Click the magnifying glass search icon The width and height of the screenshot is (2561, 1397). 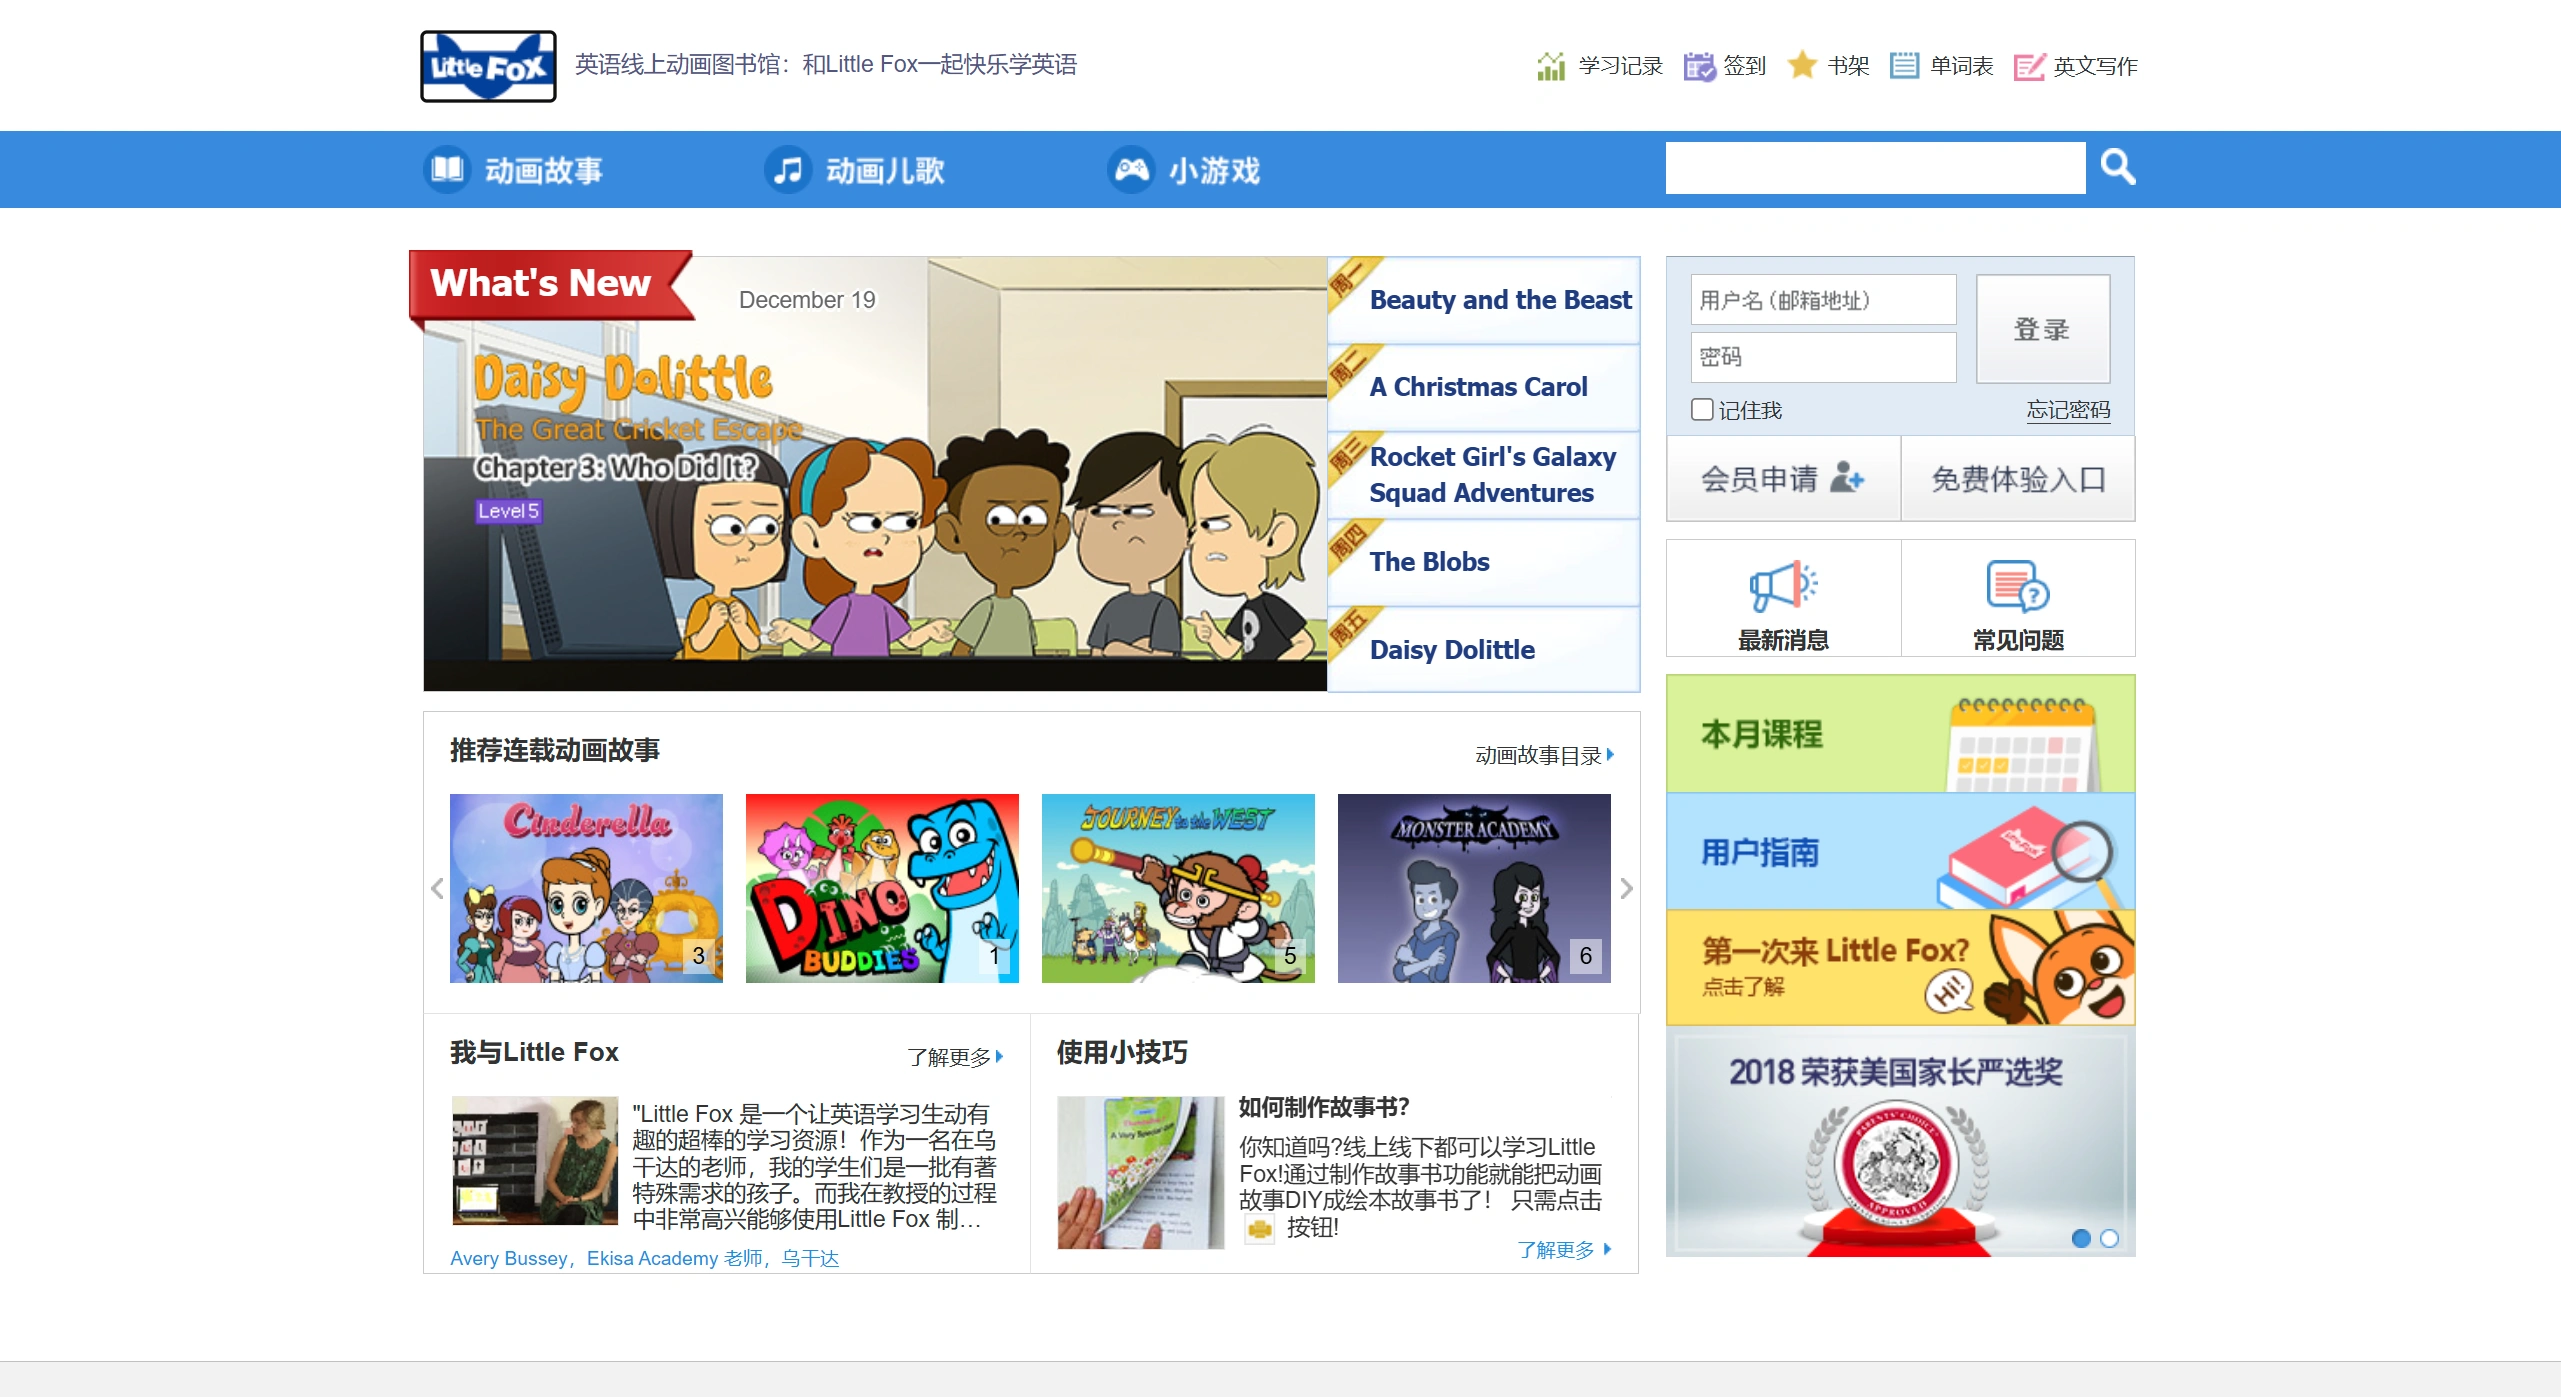click(2117, 167)
